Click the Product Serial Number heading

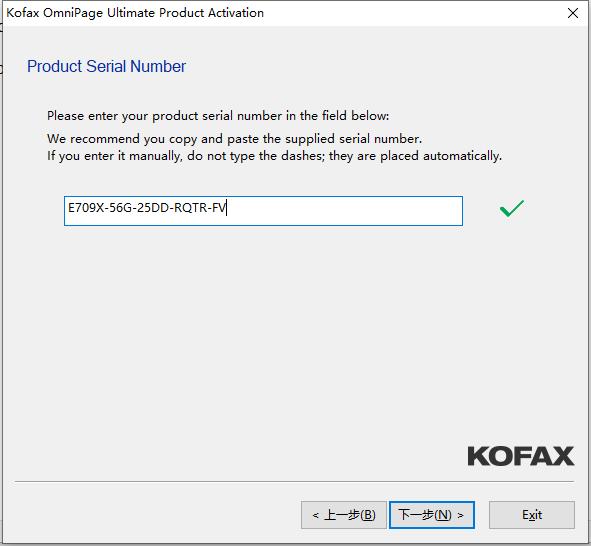pyautogui.click(x=106, y=67)
